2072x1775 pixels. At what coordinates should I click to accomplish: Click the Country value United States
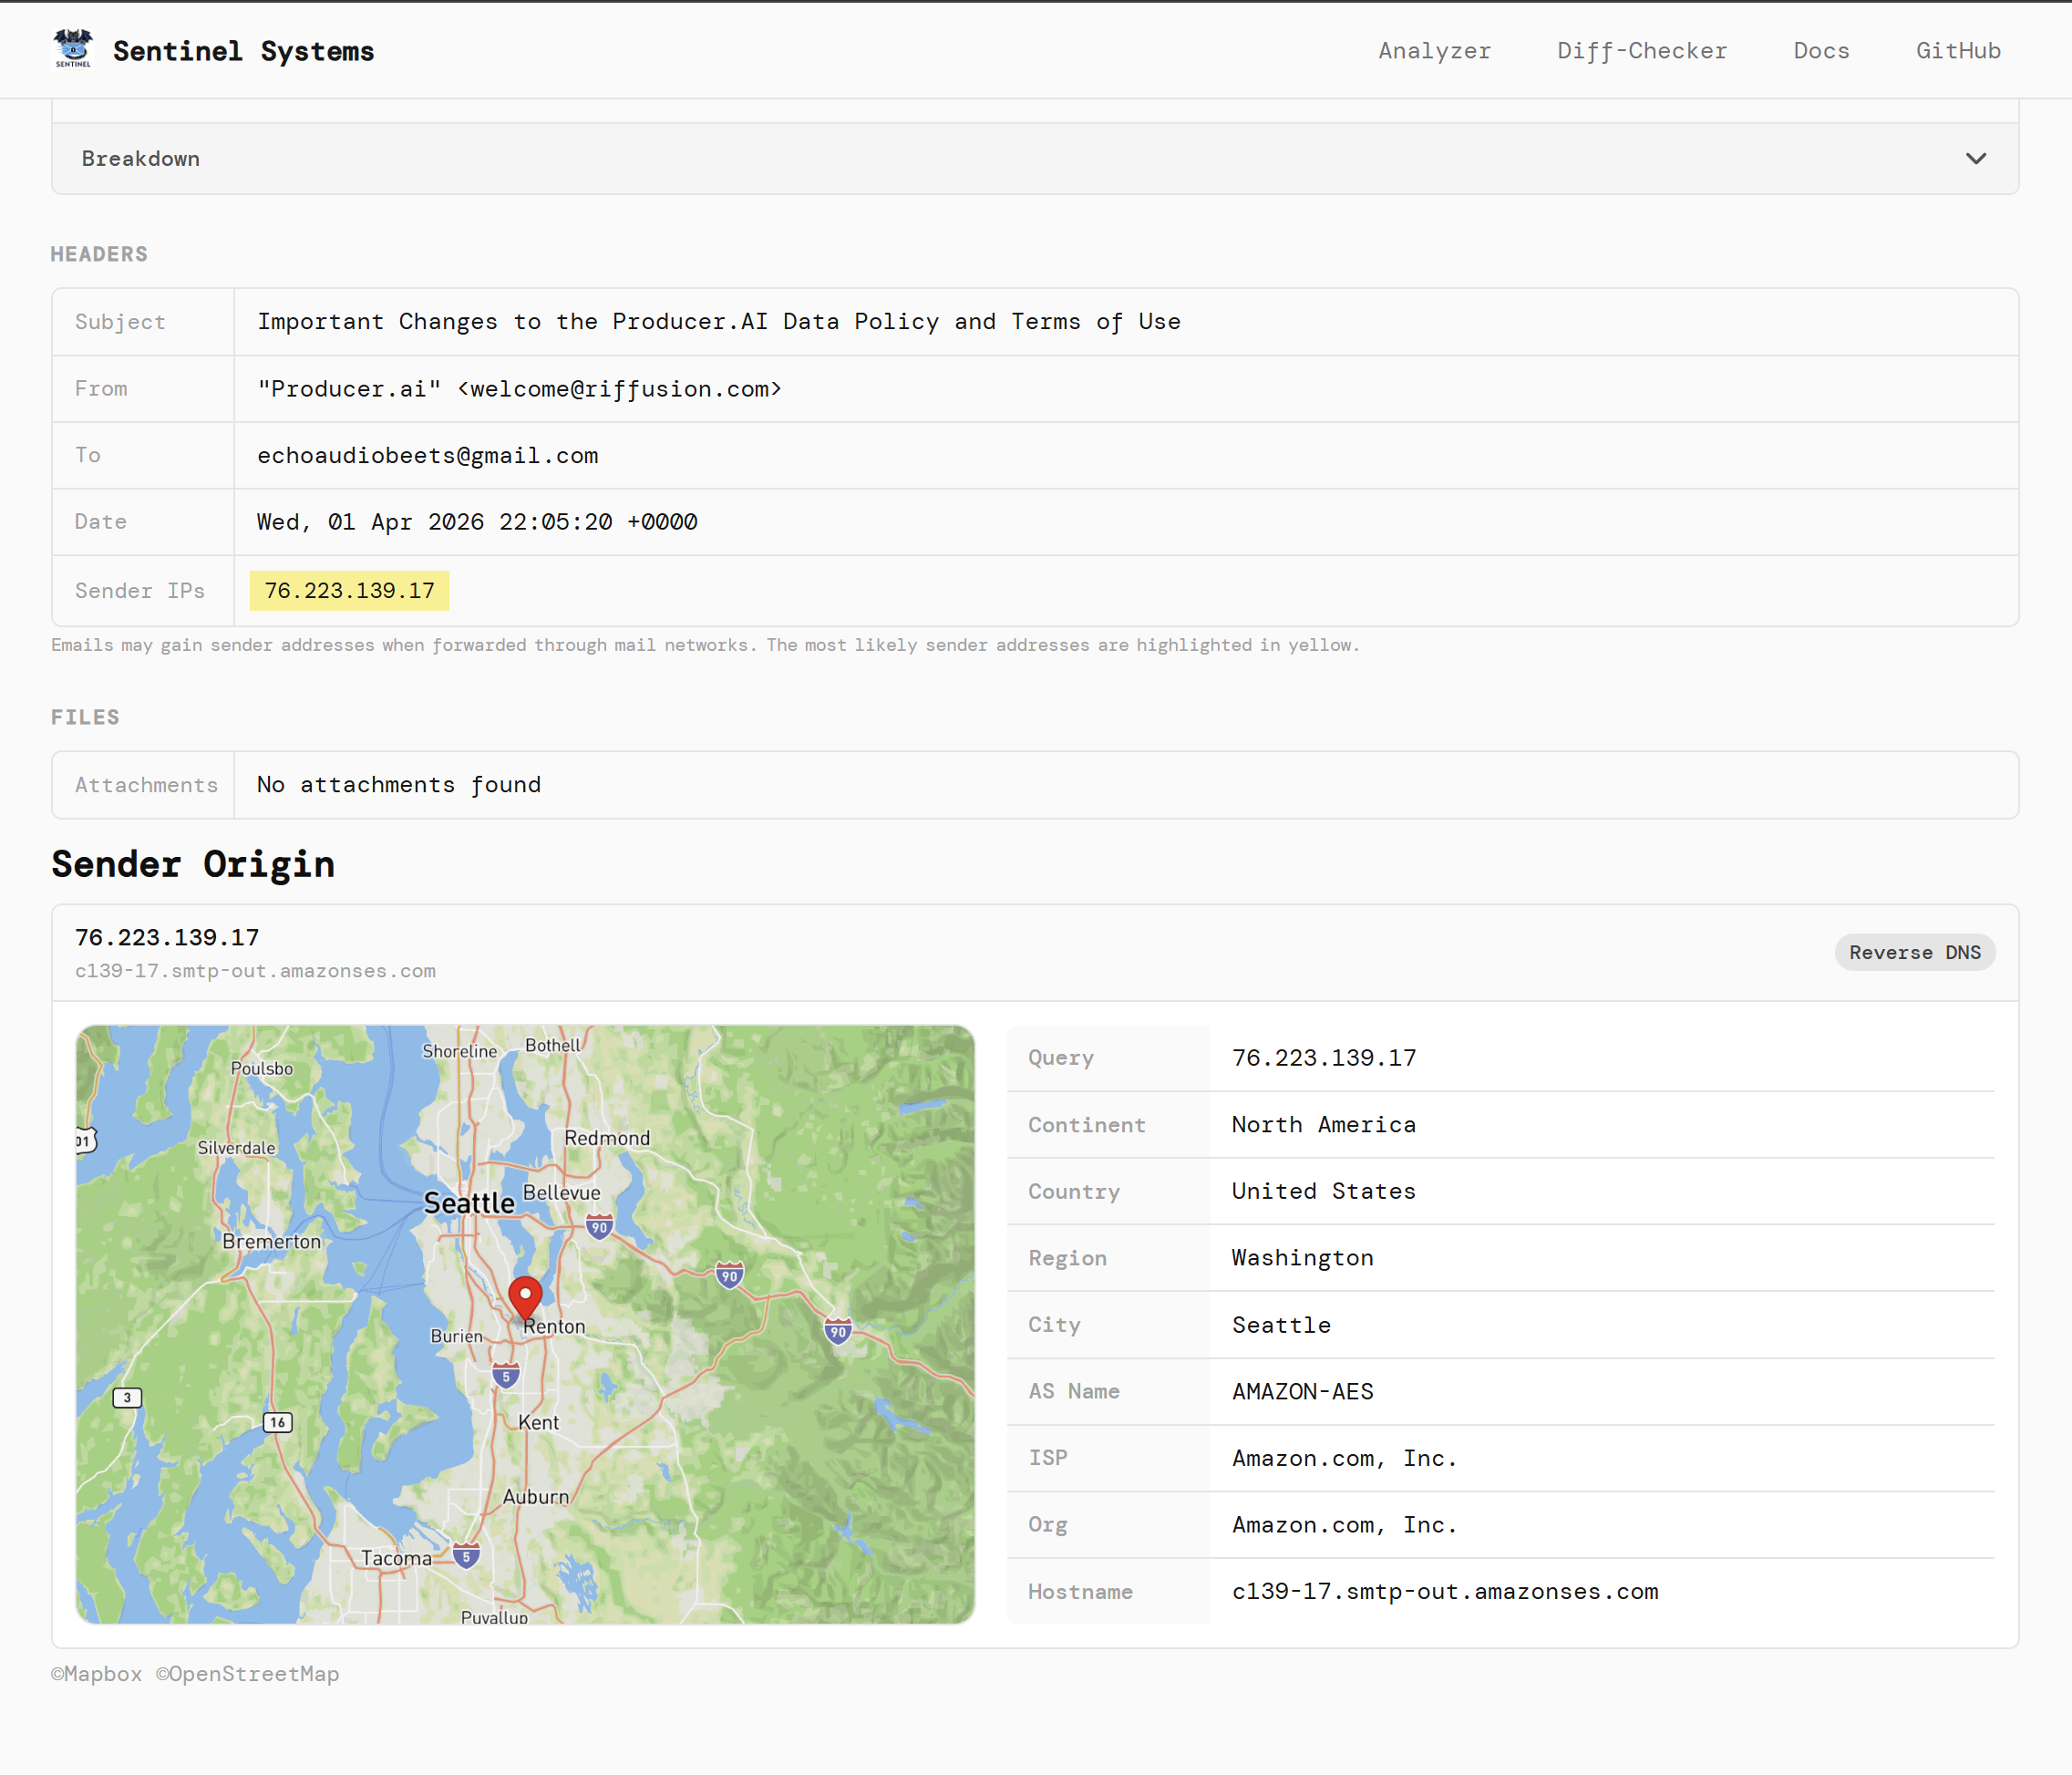click(1323, 1191)
